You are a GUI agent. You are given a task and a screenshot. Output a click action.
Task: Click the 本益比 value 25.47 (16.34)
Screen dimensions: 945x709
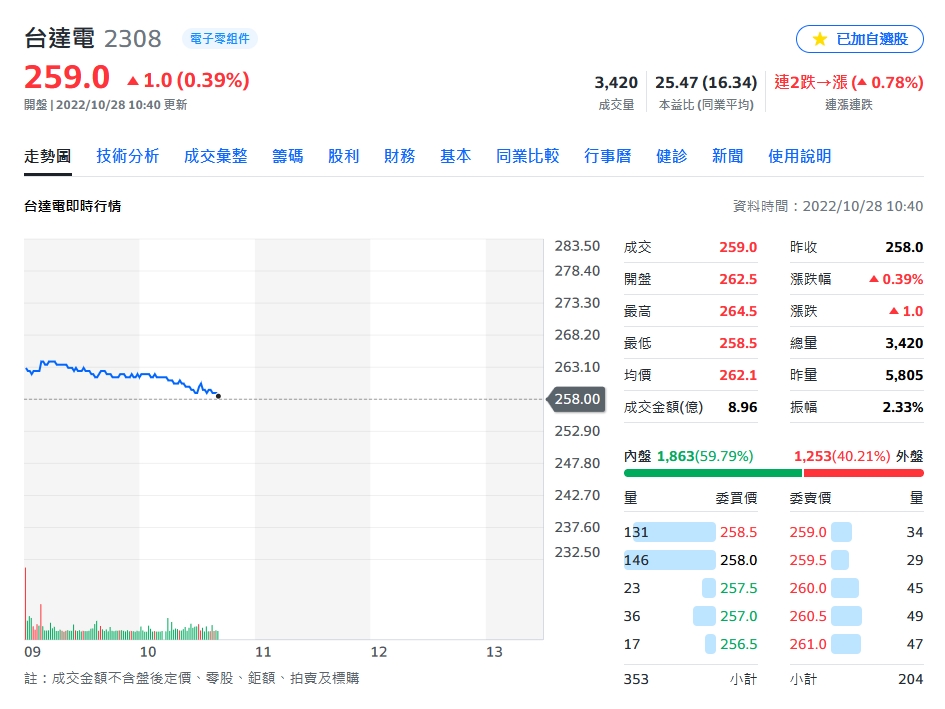[706, 83]
